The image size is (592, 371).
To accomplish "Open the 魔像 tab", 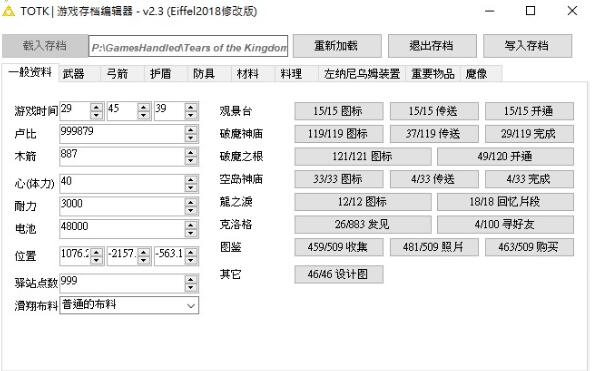I will pos(481,74).
